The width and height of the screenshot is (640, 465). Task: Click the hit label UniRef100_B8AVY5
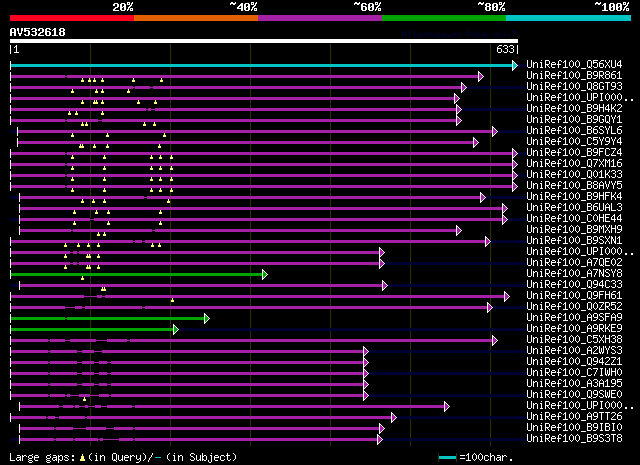tap(574, 186)
